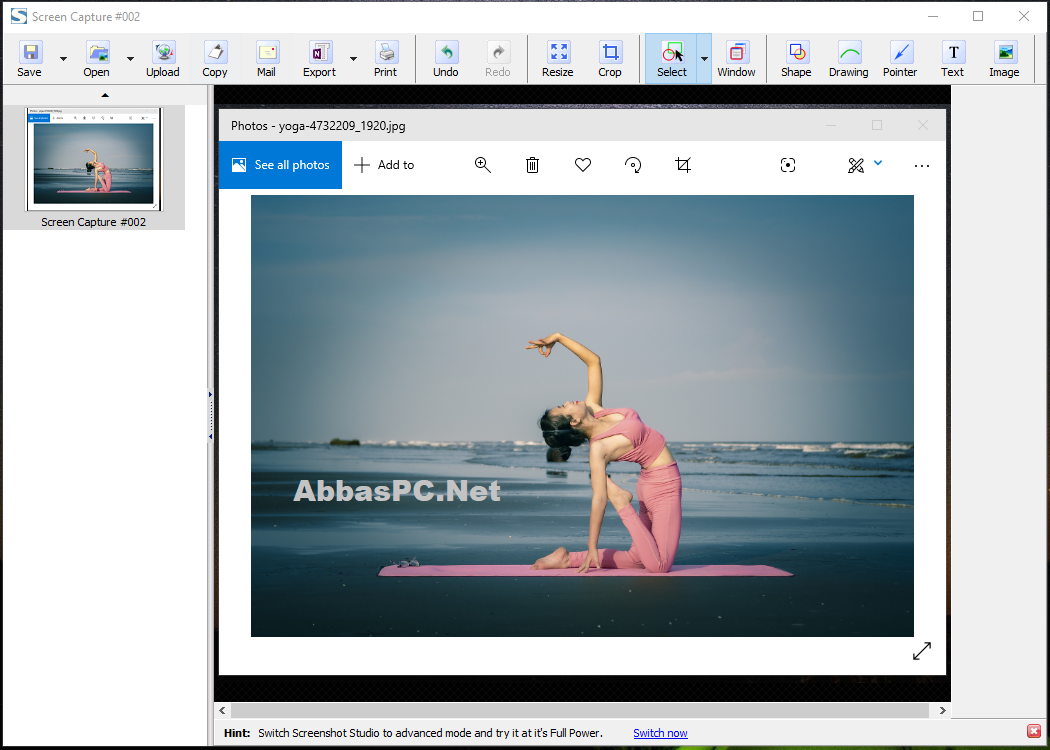Expand the Open dropdown arrow
The height and width of the screenshot is (750, 1050).
[131, 59]
